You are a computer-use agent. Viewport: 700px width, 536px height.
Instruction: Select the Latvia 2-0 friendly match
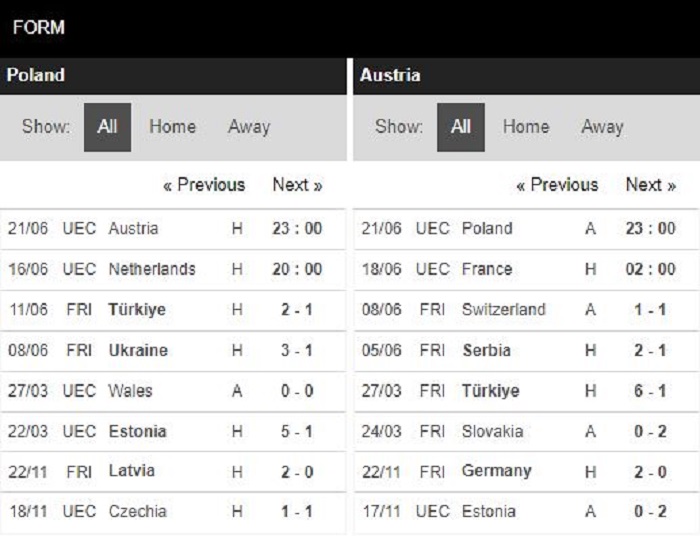tap(173, 472)
